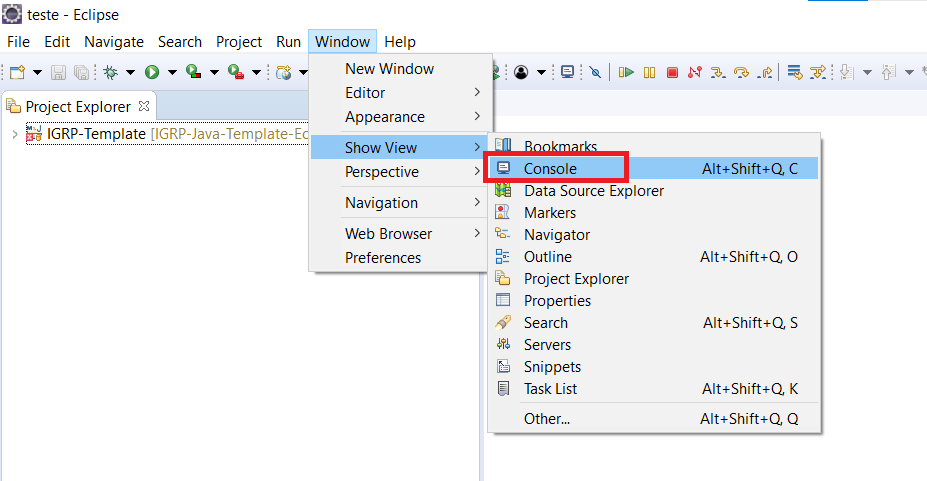Open the Project menu
The width and height of the screenshot is (927, 481).
239,42
